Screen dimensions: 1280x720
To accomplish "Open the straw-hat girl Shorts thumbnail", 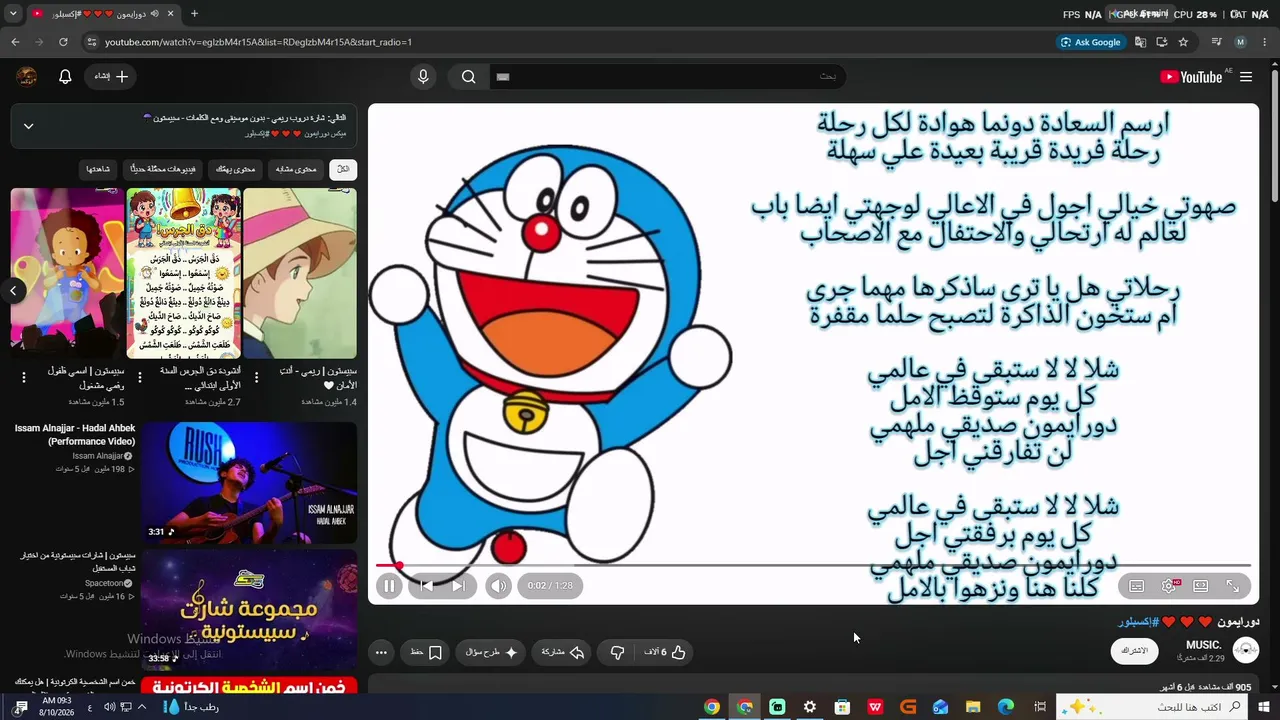I will click(300, 273).
